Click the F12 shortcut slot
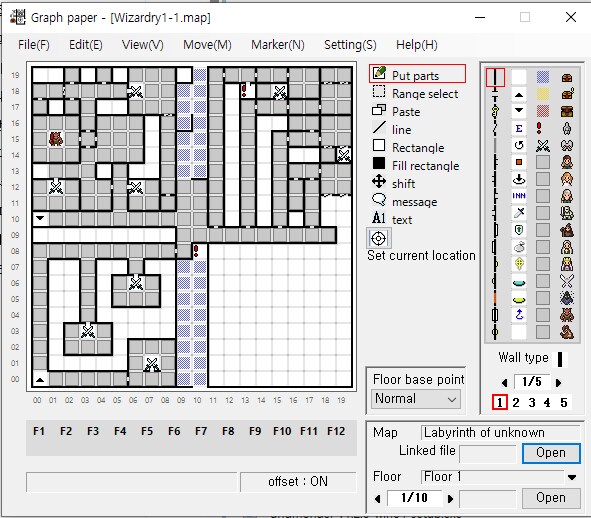The width and height of the screenshot is (591, 518). pos(336,431)
